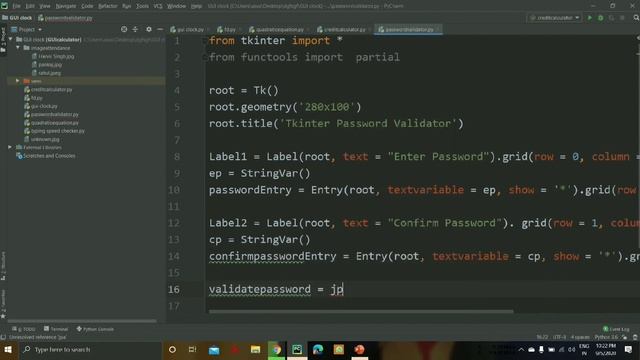
Task: Open the Refactor menu
Action: click(x=108, y=6)
